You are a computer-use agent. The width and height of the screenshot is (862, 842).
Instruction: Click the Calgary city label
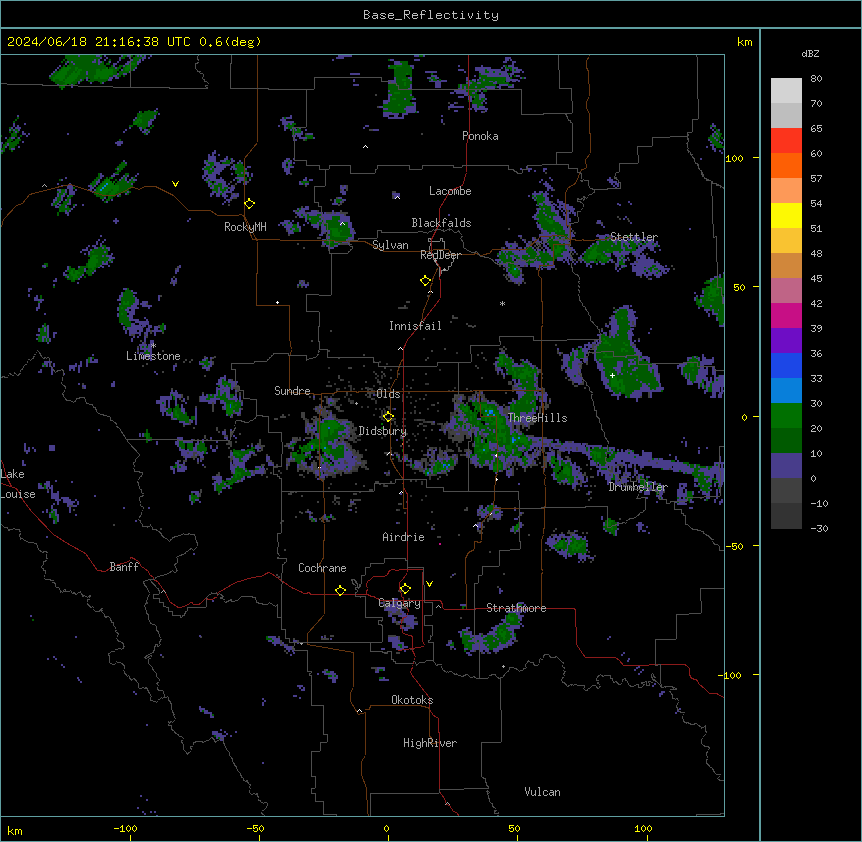[x=400, y=603]
